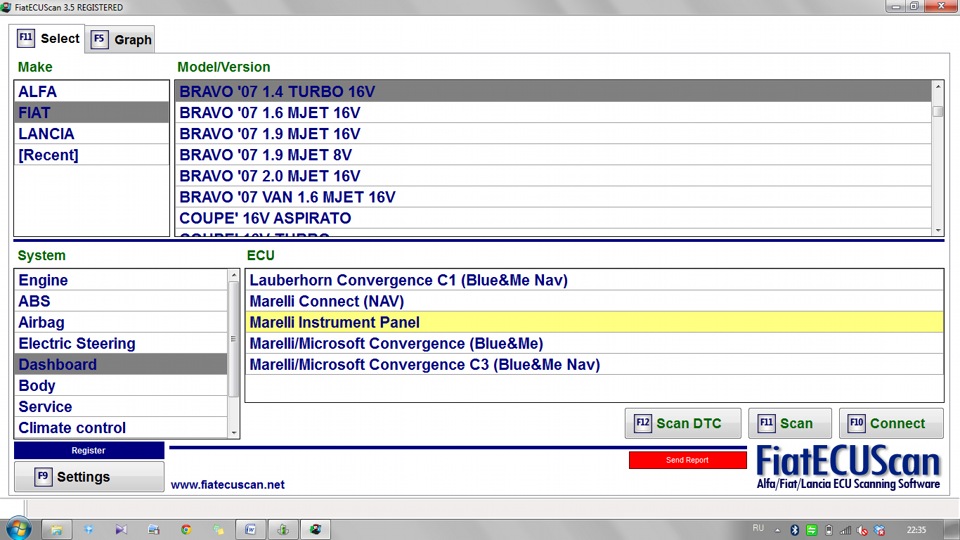960x540 pixels.
Task: Select Marelli Instrument Panel ECU
Action: pyautogui.click(x=594, y=322)
